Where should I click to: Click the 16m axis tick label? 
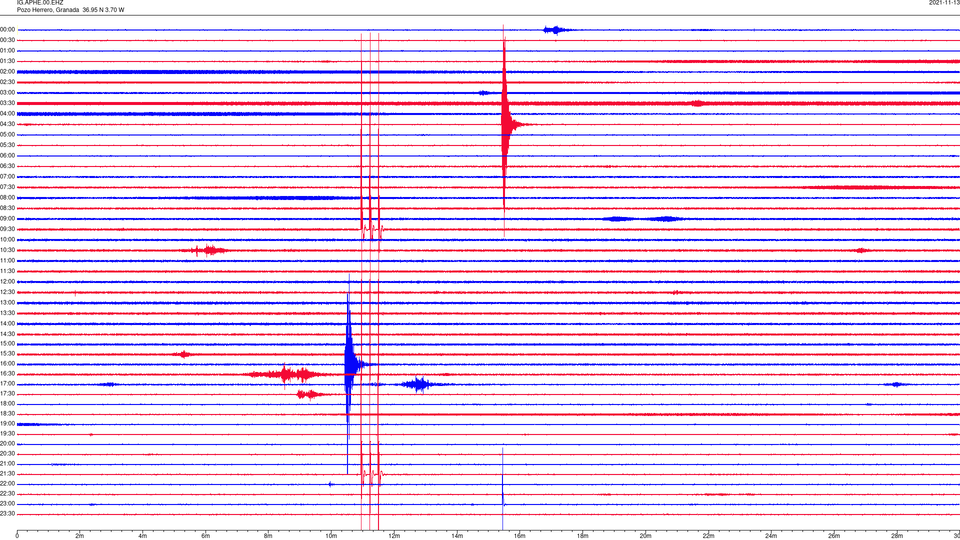(x=520, y=536)
